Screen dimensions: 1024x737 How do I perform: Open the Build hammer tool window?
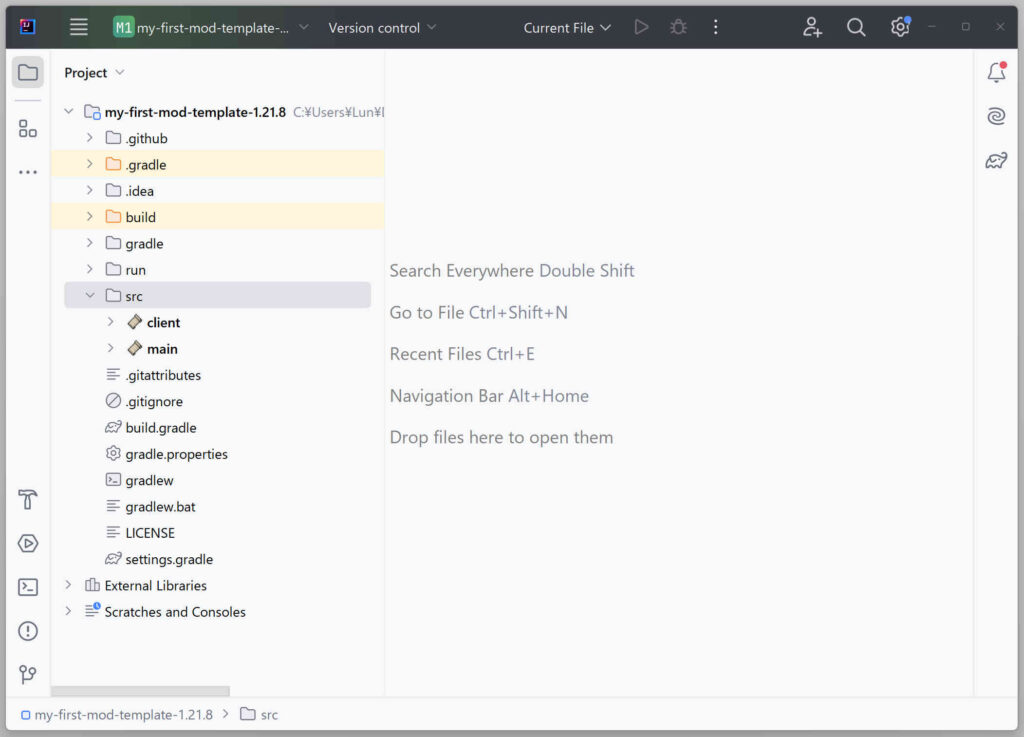pos(28,499)
